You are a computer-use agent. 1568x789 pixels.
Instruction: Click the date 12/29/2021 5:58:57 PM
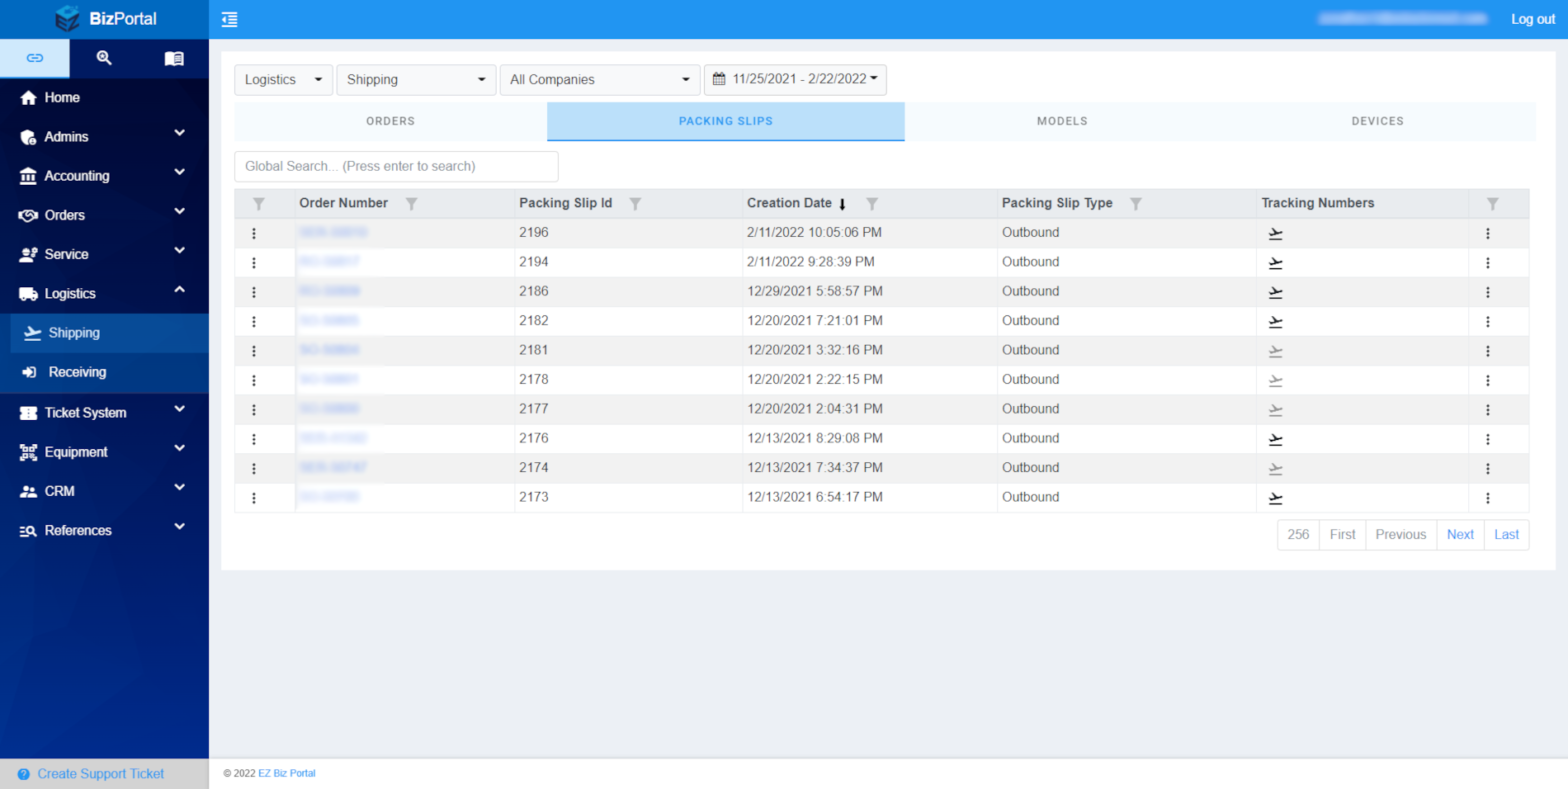coord(815,291)
